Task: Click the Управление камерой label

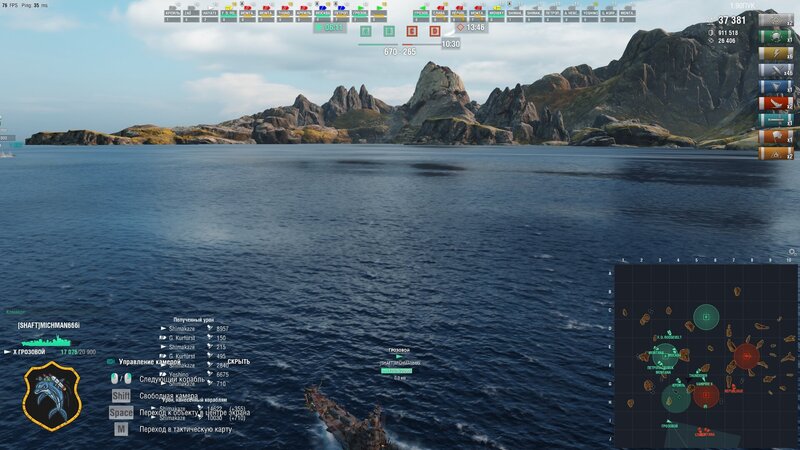Action: 149,362
